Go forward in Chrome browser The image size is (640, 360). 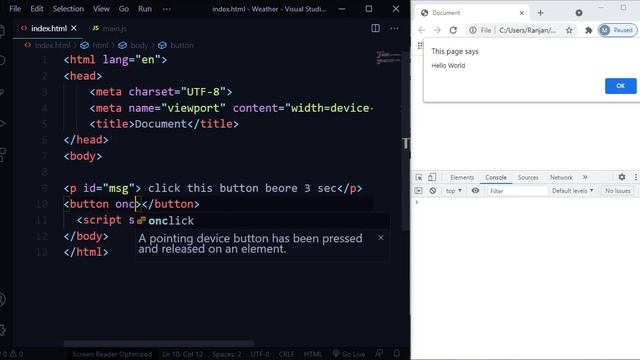tap(437, 30)
